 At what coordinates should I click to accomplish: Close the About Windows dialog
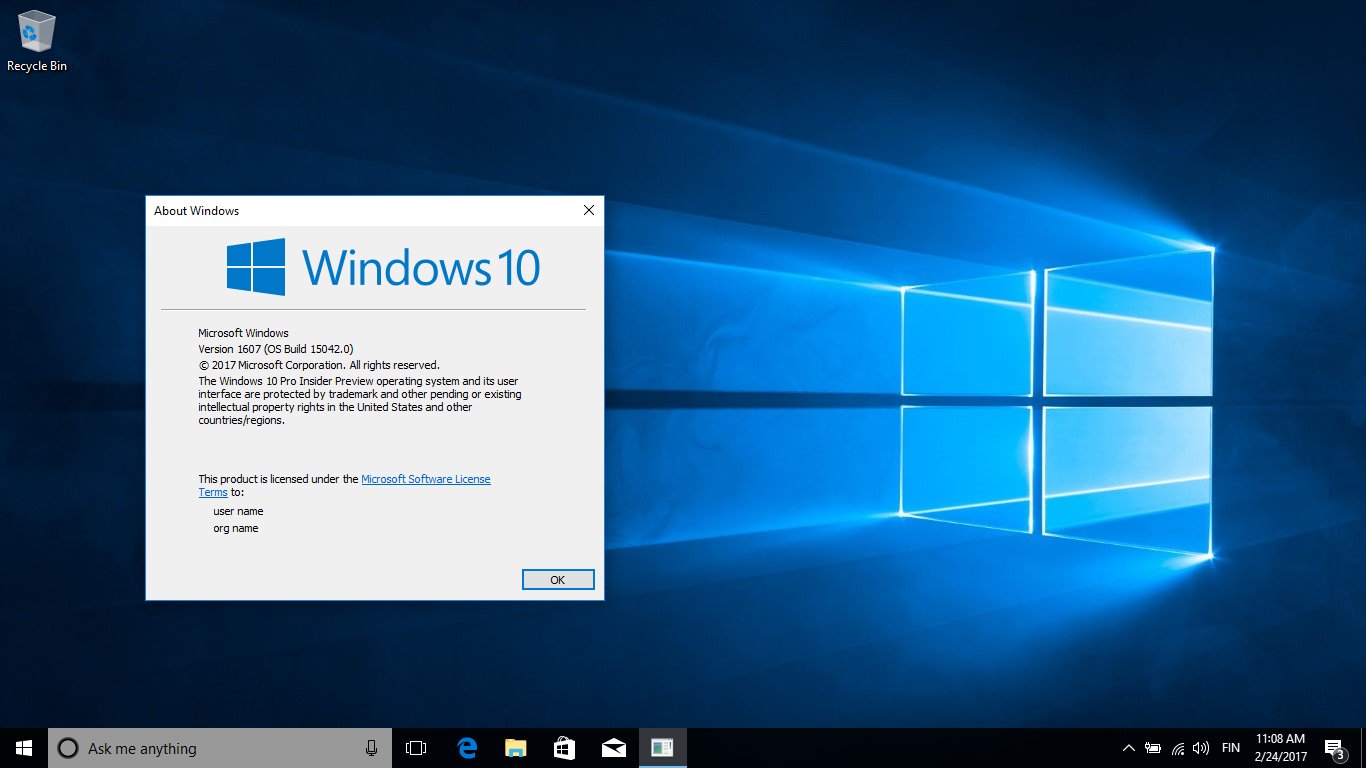point(588,210)
